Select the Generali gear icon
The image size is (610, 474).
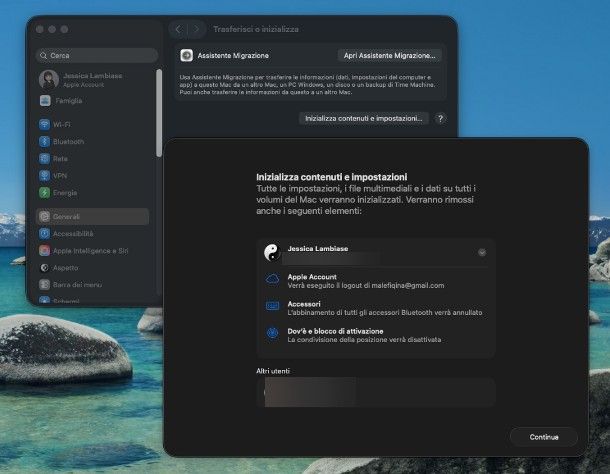pos(44,216)
